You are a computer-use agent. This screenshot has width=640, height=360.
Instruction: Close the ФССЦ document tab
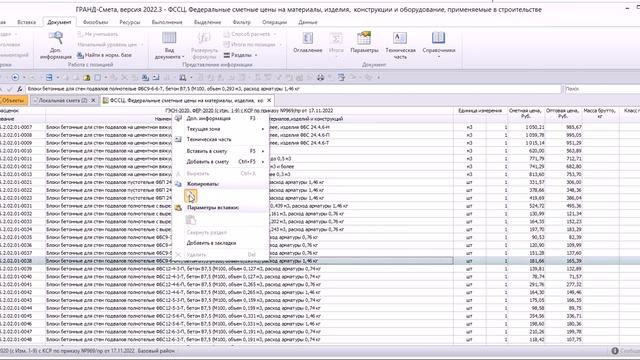[269, 100]
